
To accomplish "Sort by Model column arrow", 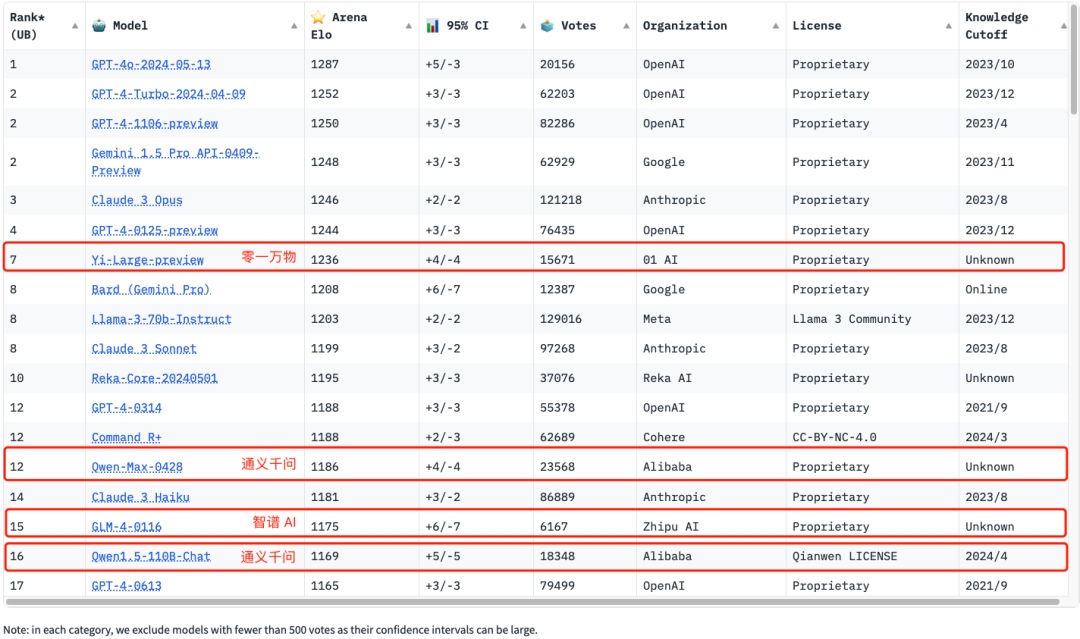I will (x=294, y=26).
